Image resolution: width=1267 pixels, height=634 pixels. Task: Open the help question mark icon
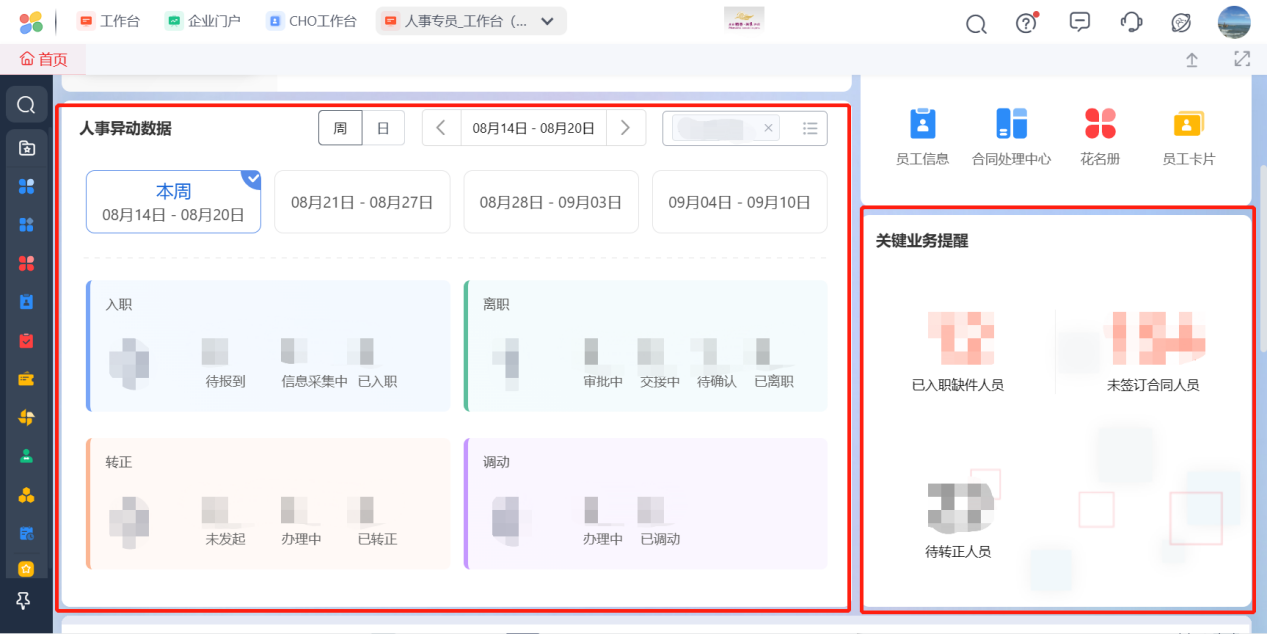coord(1027,22)
